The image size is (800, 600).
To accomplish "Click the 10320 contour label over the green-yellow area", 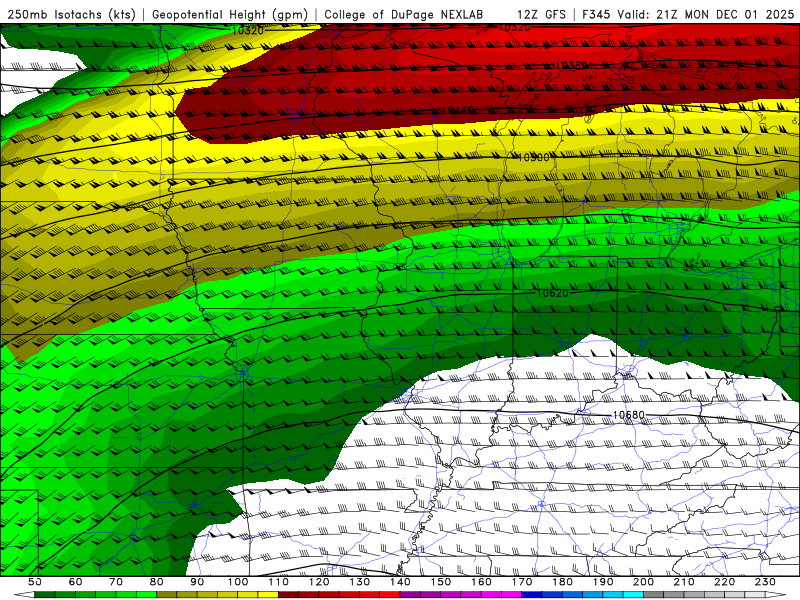I will tap(247, 30).
